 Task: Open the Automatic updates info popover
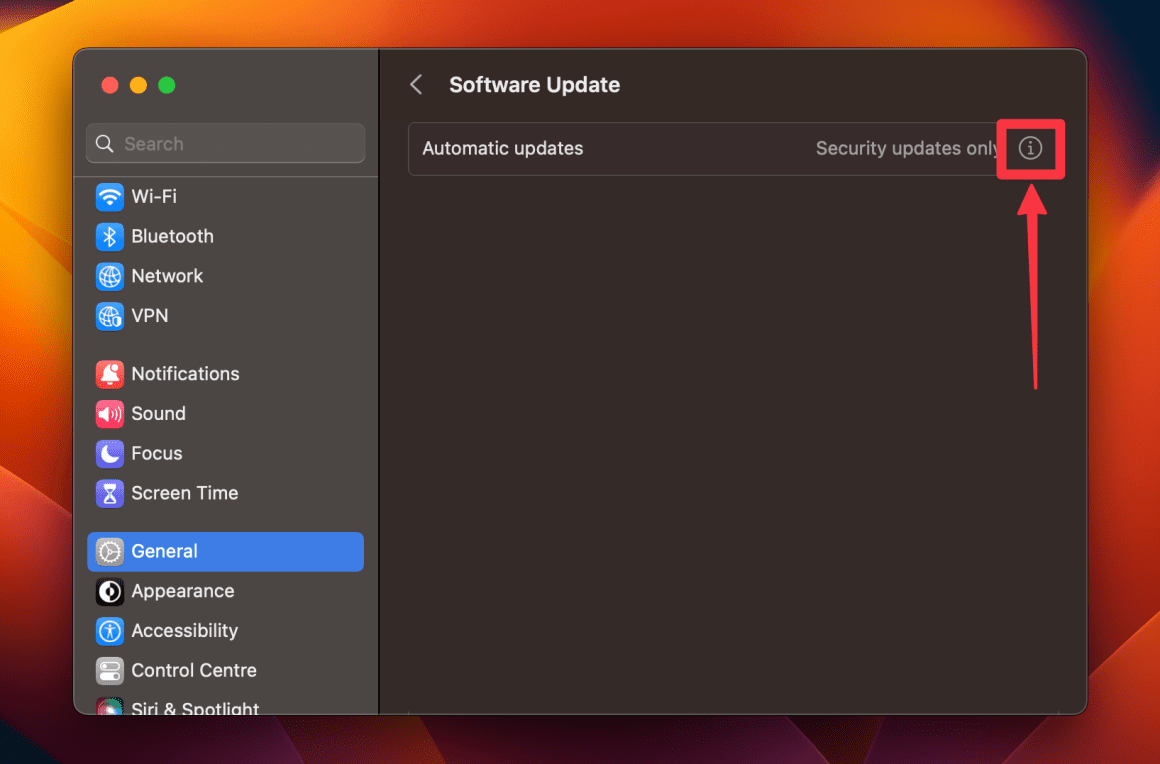[1031, 148]
